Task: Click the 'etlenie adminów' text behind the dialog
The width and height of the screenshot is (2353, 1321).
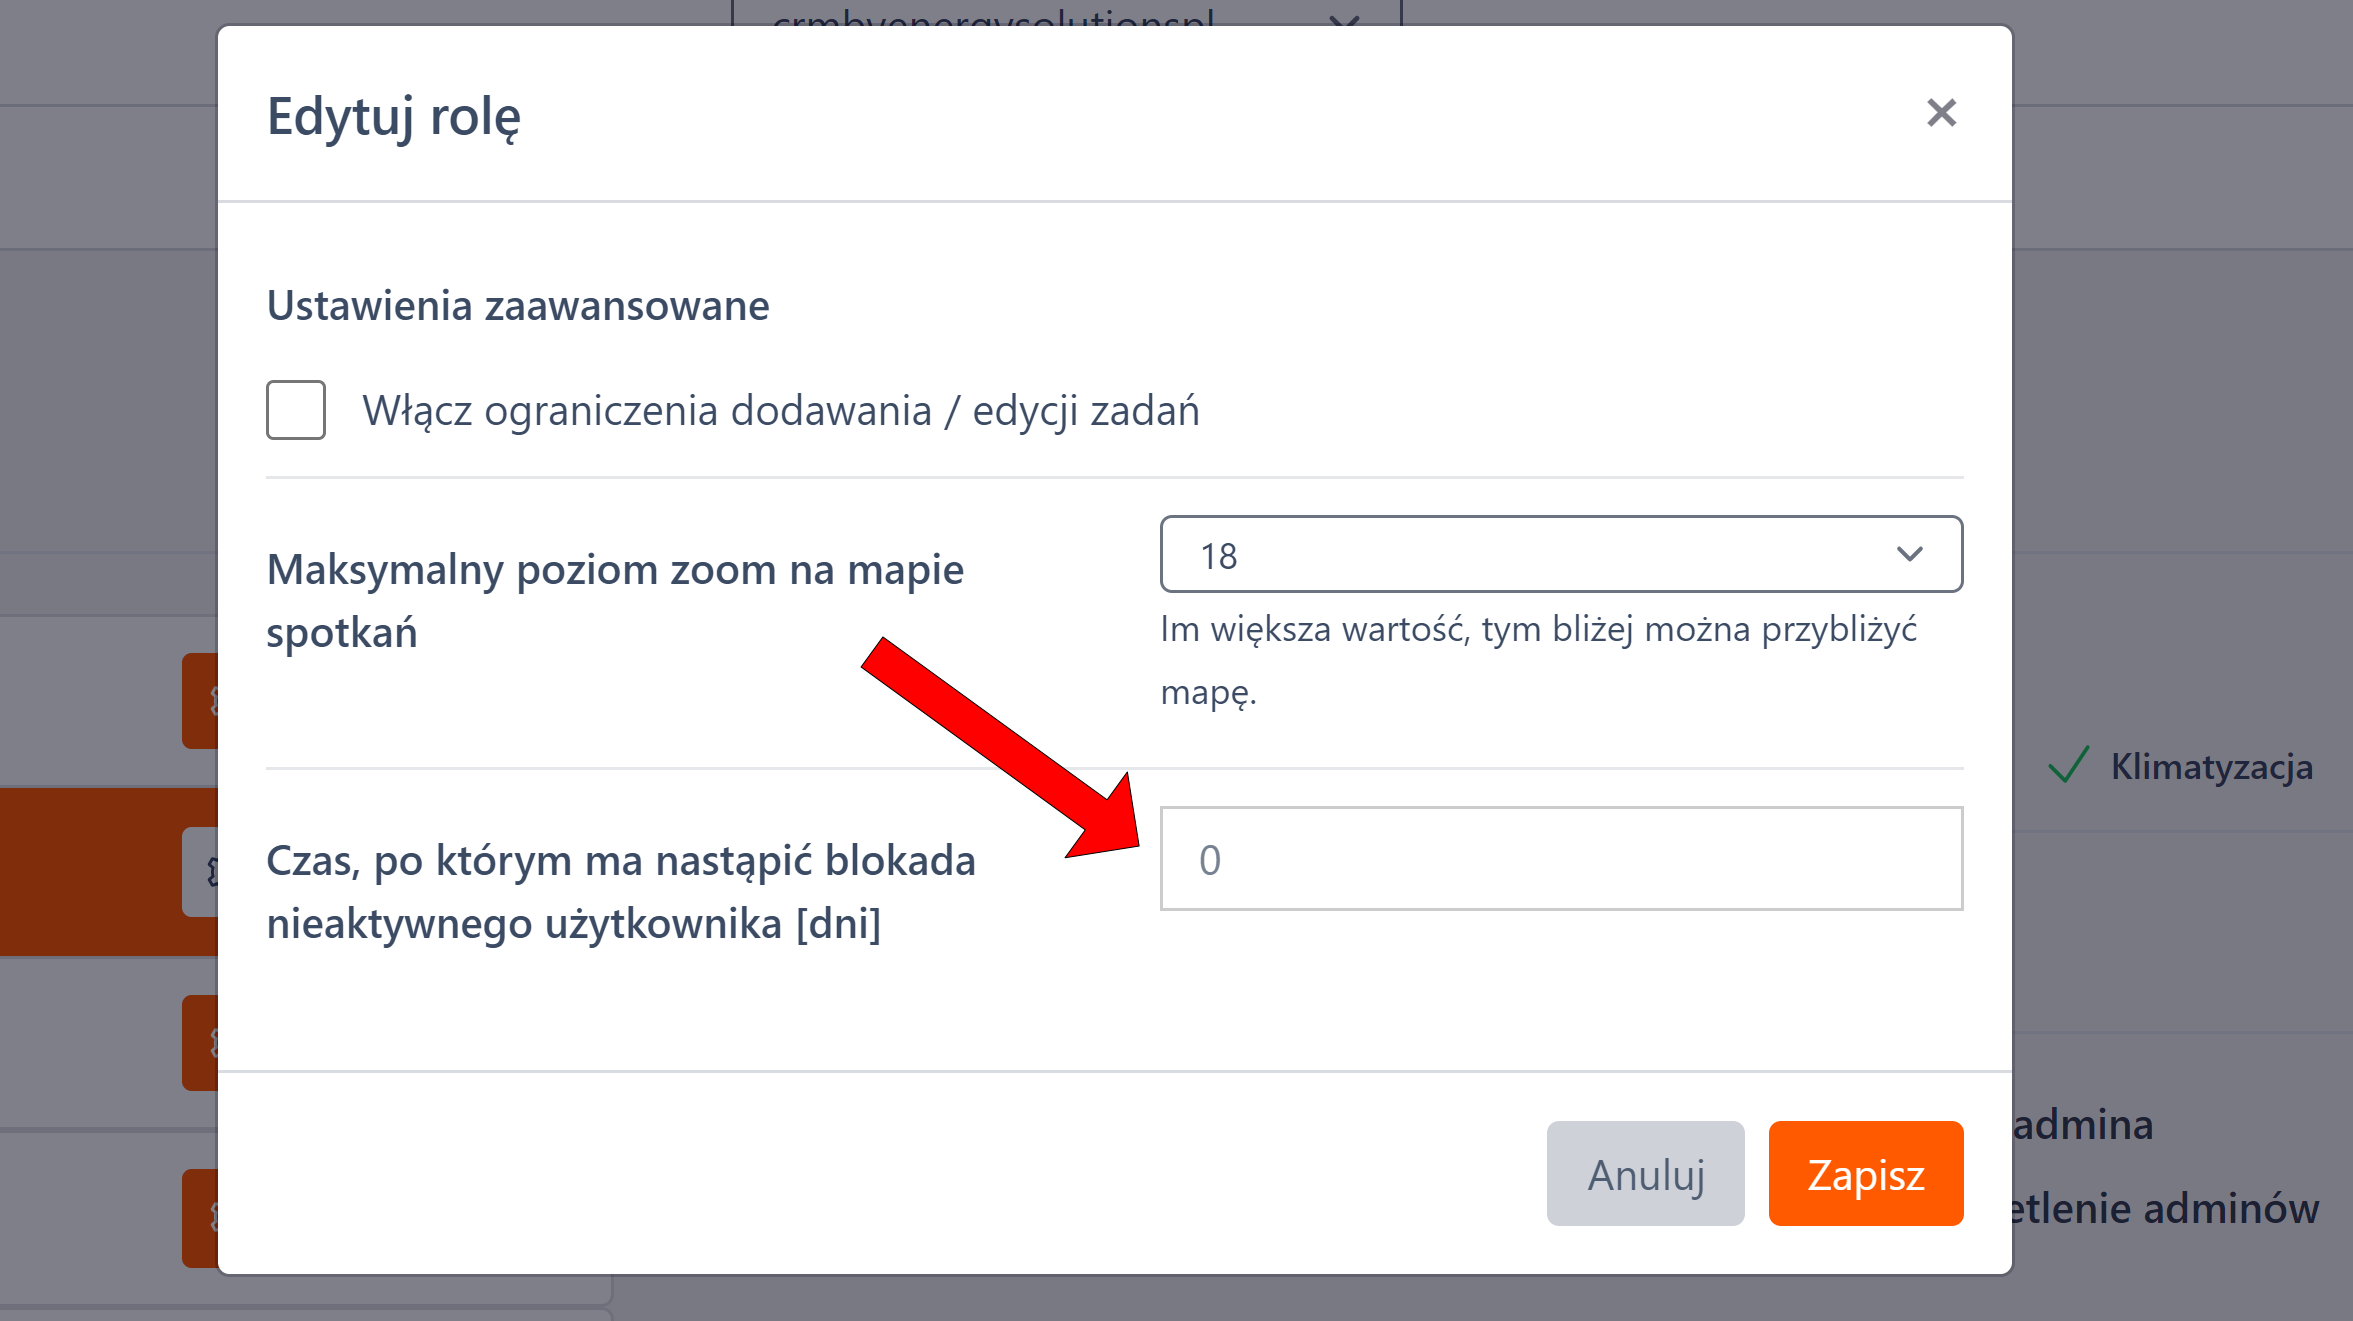Action: pyautogui.click(x=2164, y=1209)
